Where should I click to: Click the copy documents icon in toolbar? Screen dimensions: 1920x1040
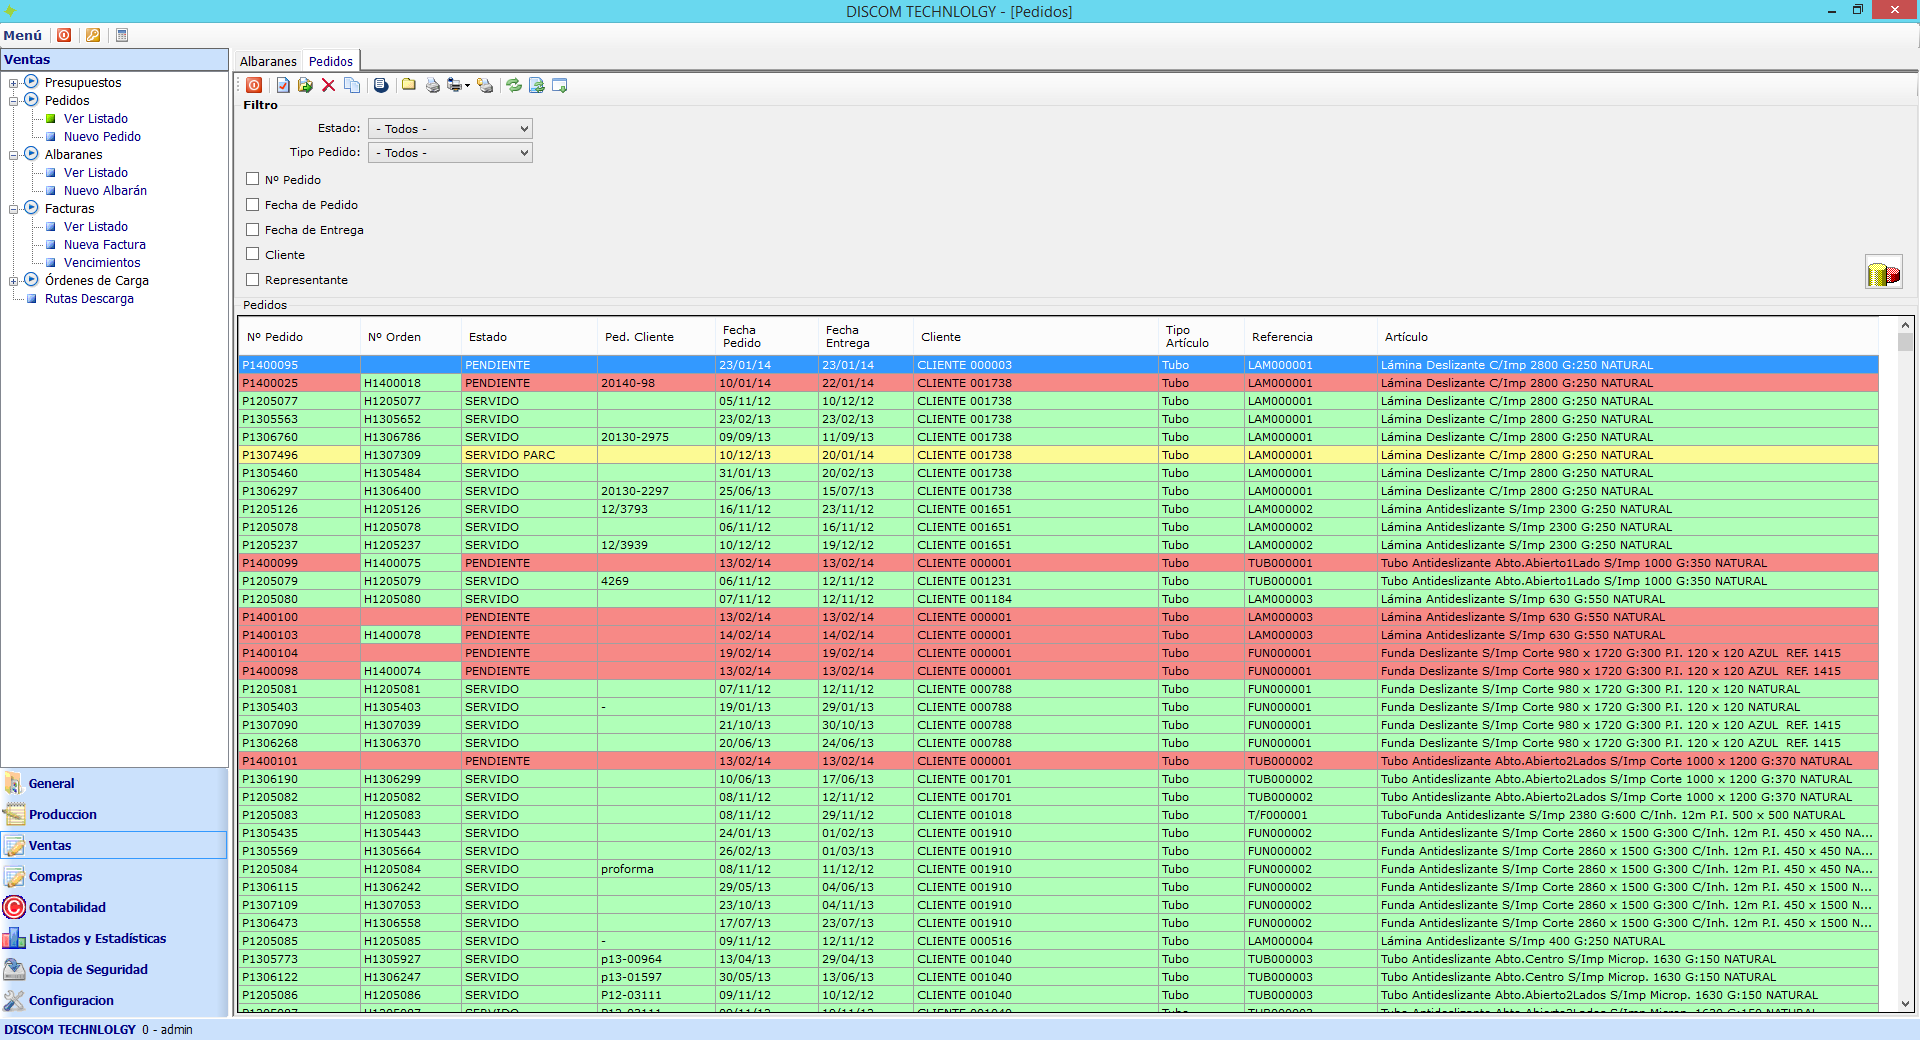[x=352, y=86]
